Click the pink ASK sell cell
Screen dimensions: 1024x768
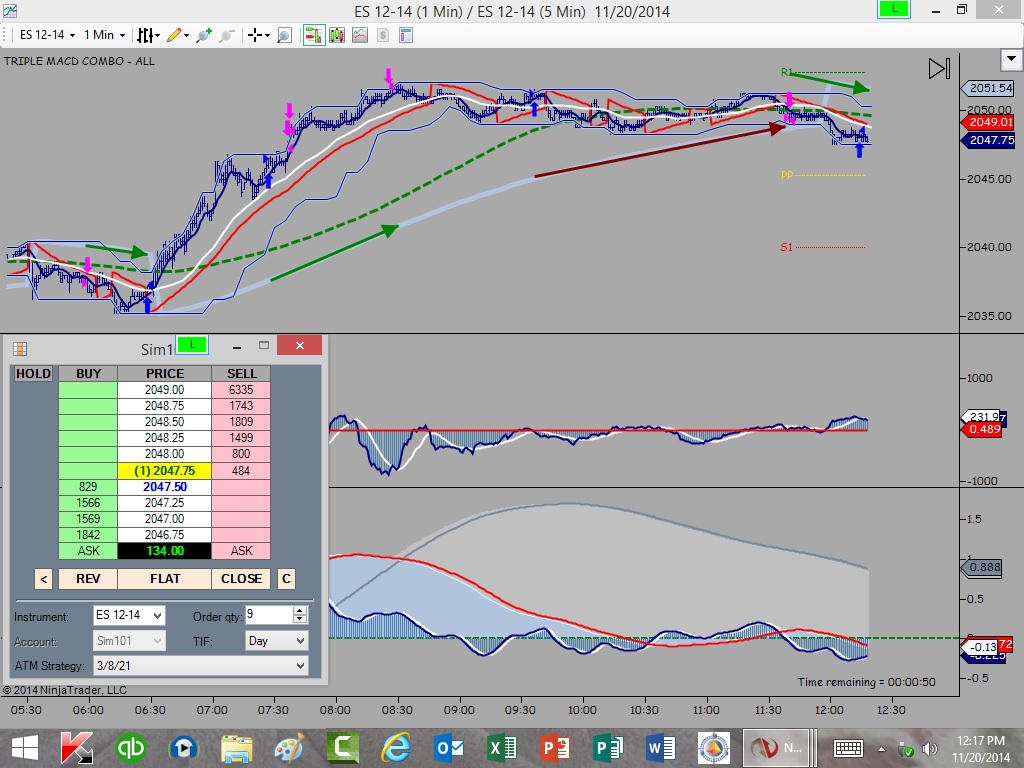coord(241,551)
